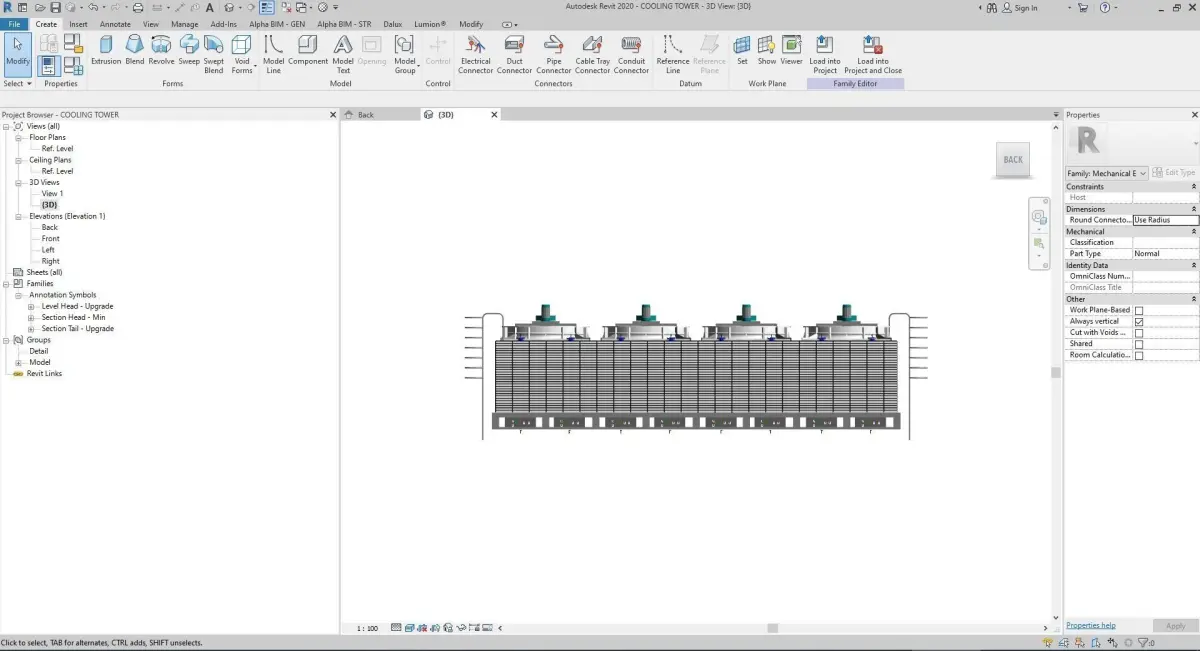Image resolution: width=1200 pixels, height=651 pixels.
Task: Click the Round Connector Use Radius field
Action: [1165, 220]
